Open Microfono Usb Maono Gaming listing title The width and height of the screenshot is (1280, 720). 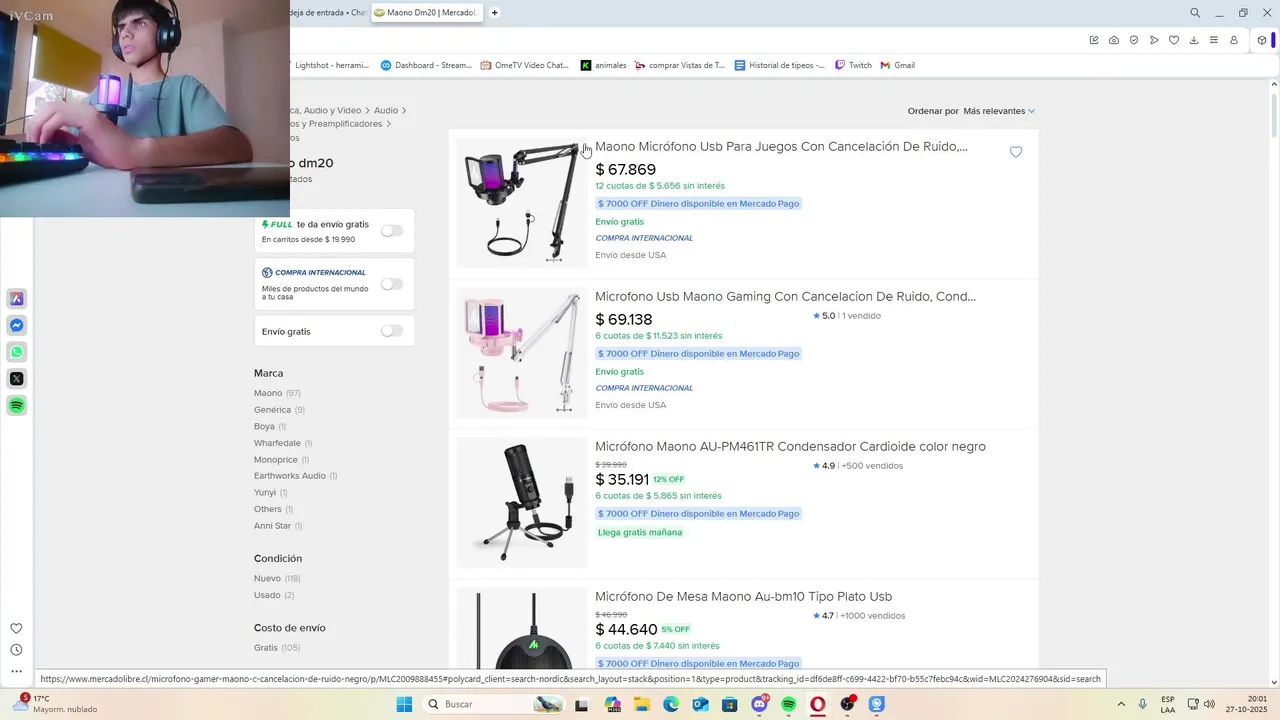point(785,296)
